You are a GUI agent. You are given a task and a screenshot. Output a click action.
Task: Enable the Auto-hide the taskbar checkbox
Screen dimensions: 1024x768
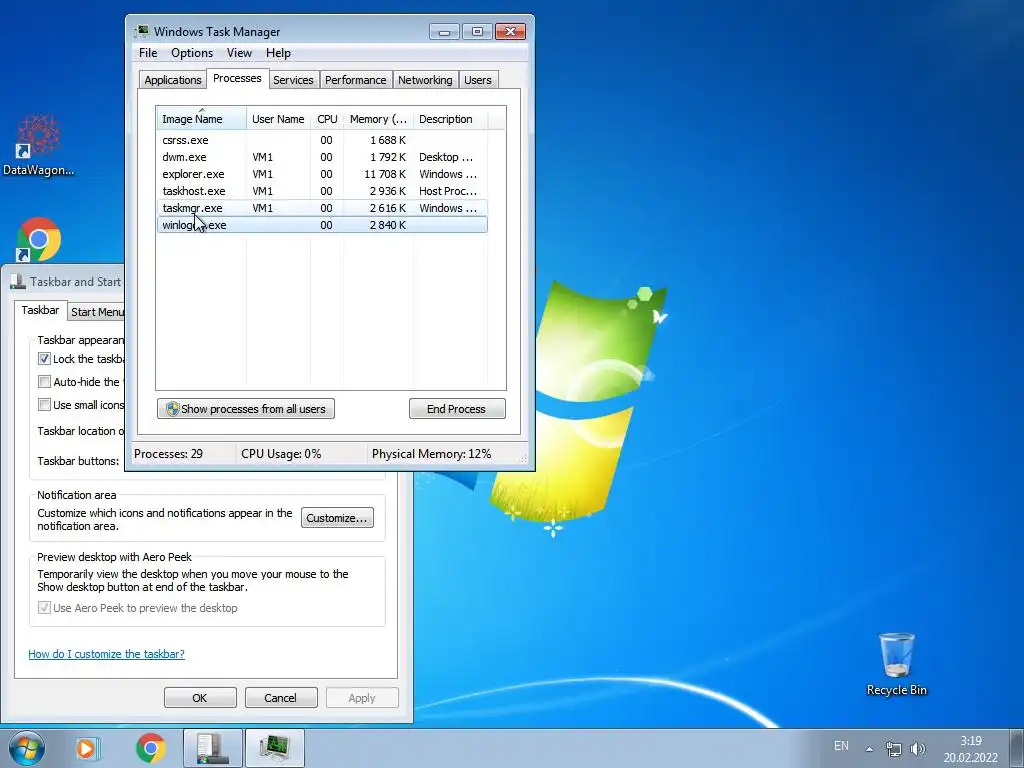coord(44,381)
